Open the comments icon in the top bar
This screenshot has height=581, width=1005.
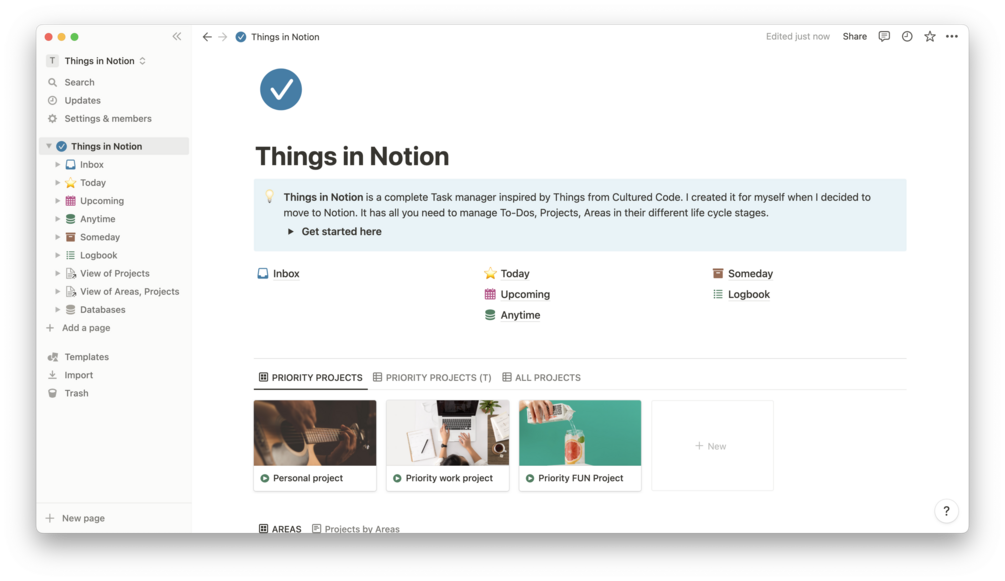coord(884,37)
